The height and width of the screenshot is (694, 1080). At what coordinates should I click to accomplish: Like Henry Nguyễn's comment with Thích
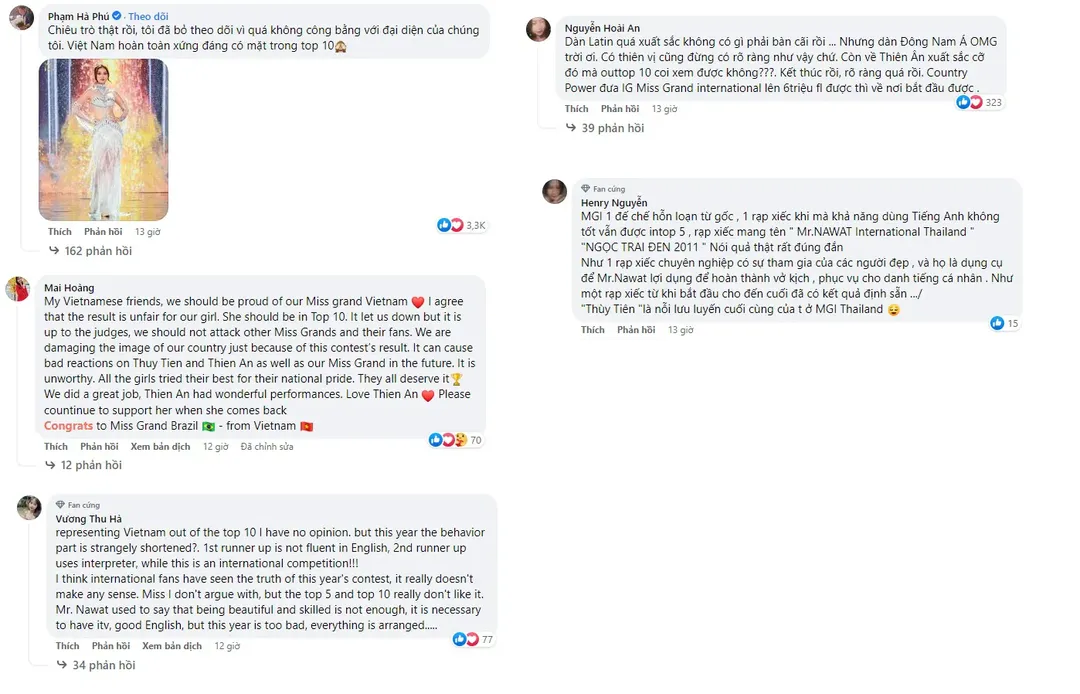click(592, 330)
